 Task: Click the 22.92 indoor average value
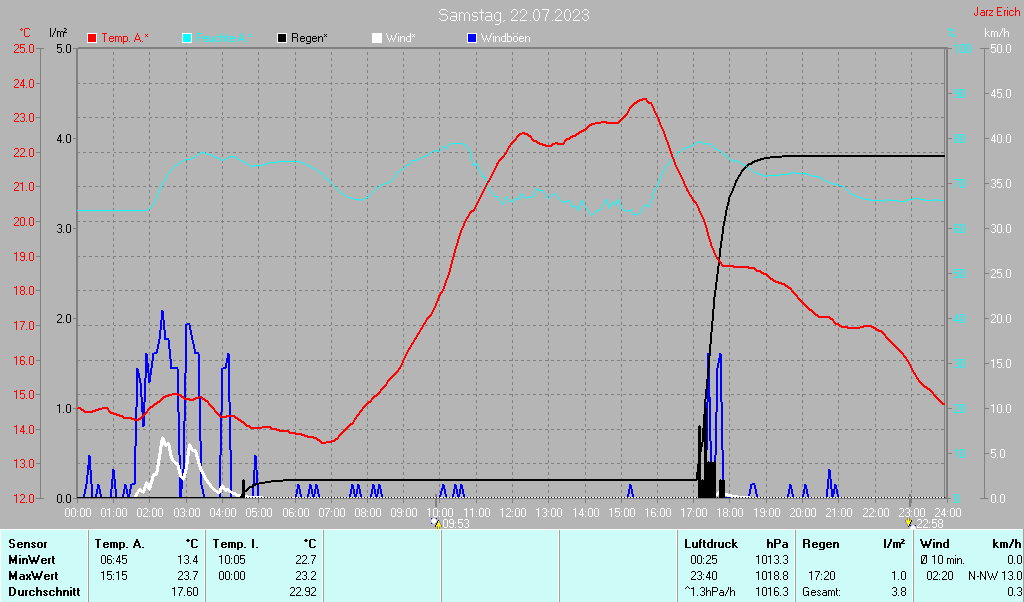(x=303, y=592)
